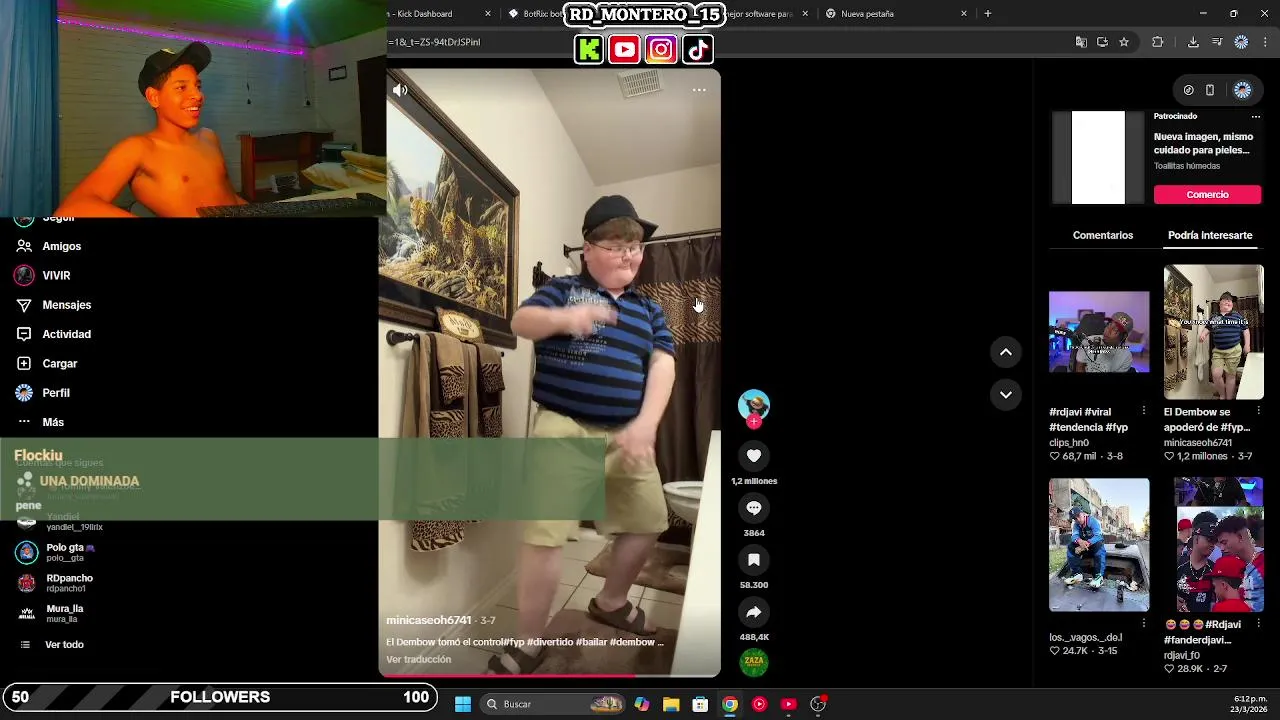
Task: Open Chrome downloads icon
Action: pos(1193,42)
